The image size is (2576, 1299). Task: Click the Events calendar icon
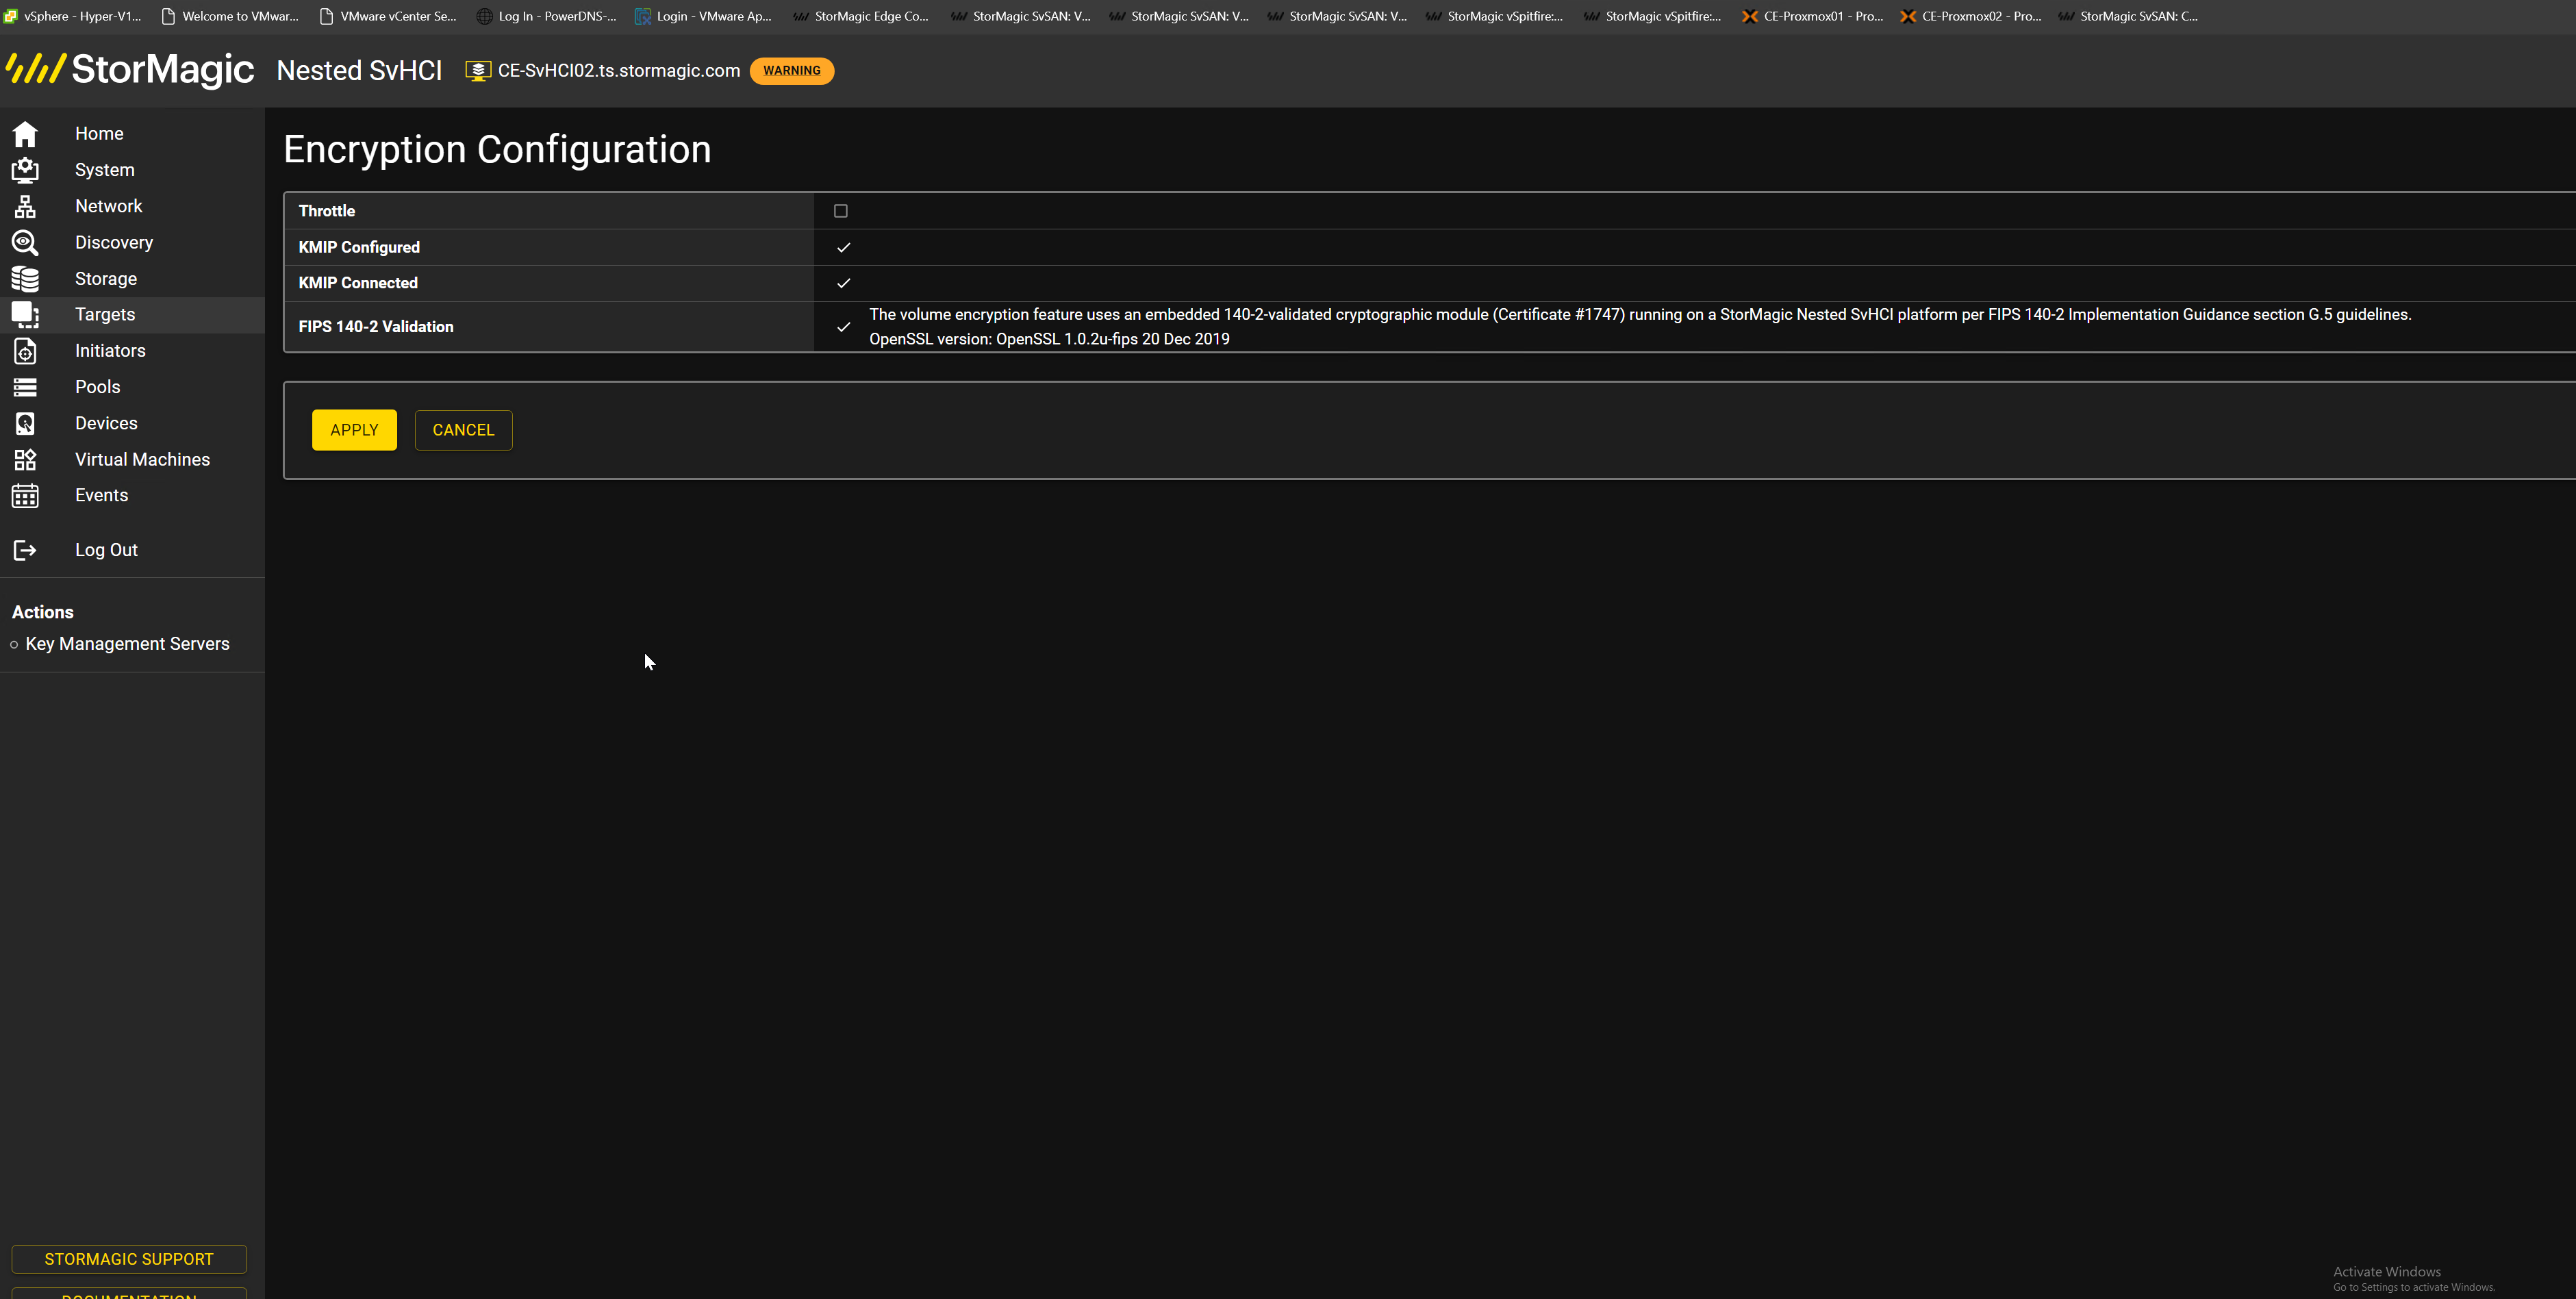coord(25,496)
